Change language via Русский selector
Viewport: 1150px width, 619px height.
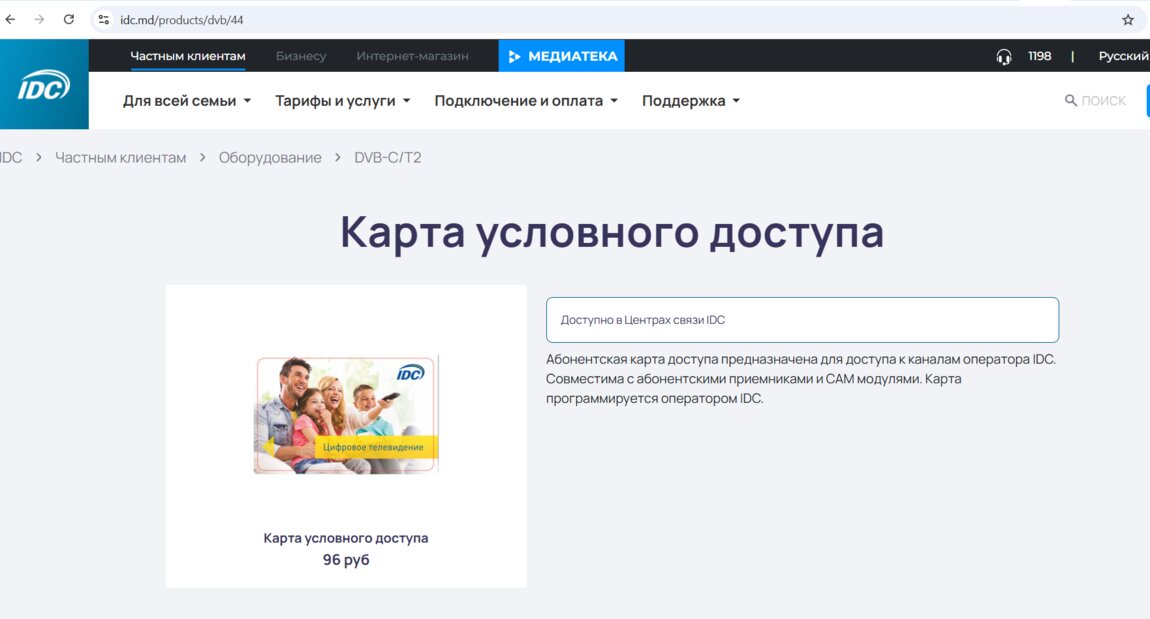(1123, 56)
